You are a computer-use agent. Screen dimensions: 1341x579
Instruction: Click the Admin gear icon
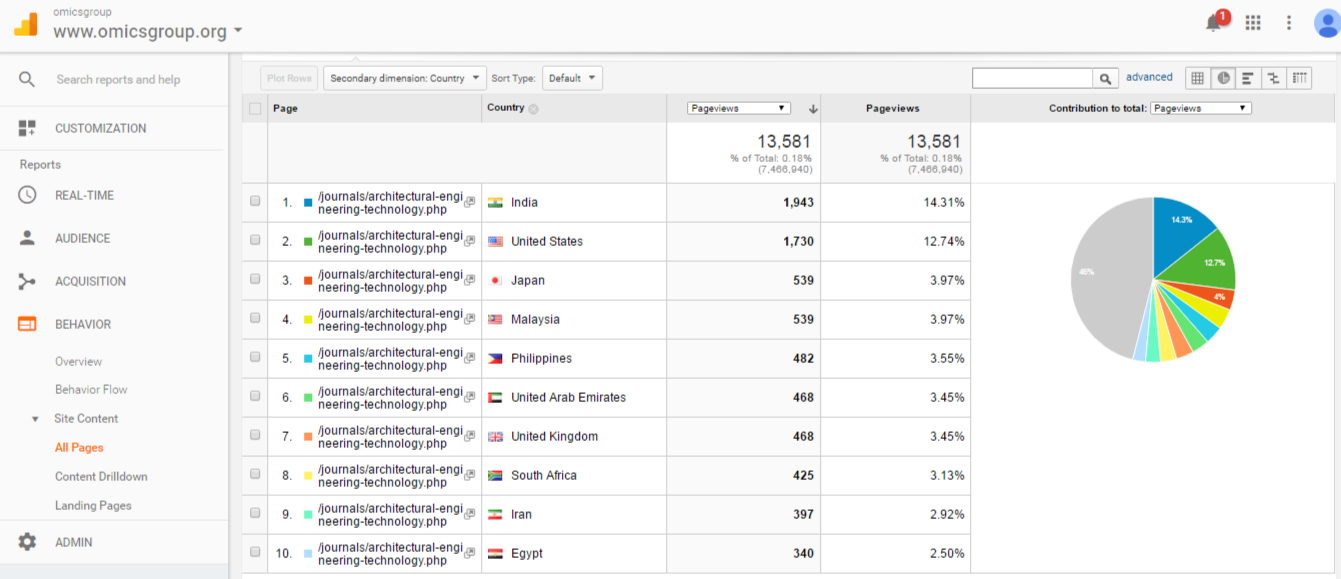(x=27, y=542)
